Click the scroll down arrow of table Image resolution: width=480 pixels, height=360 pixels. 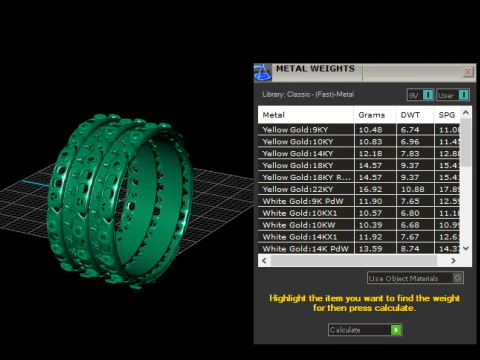466,248
